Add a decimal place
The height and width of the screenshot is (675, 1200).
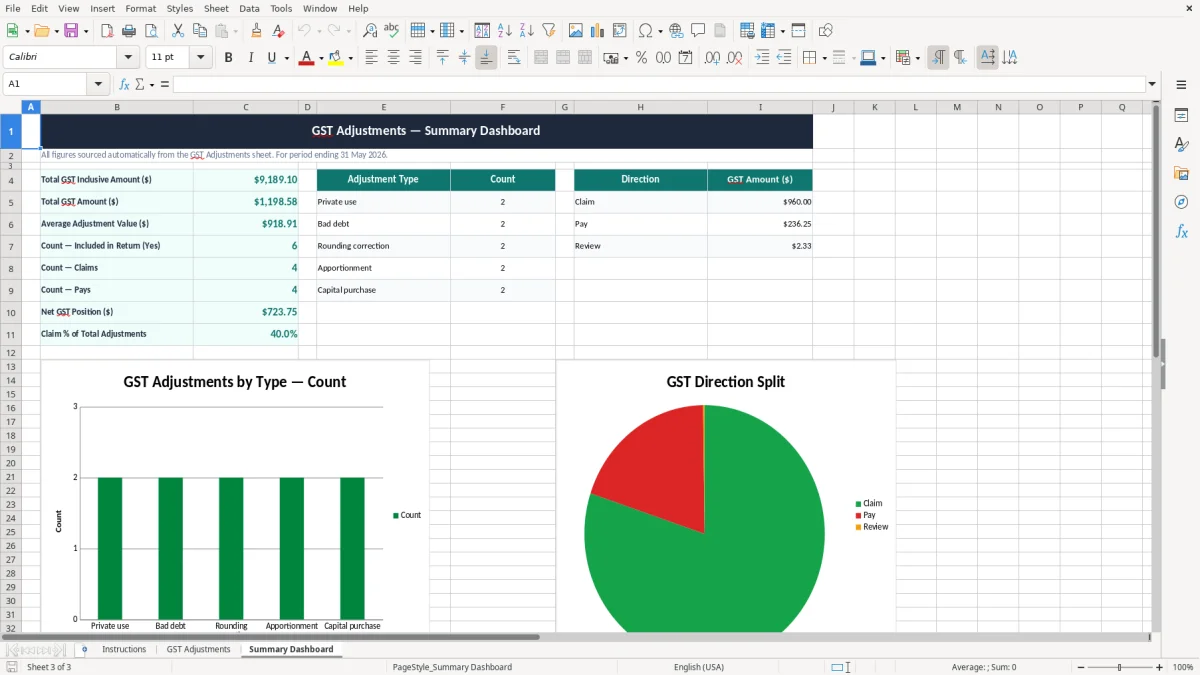(712, 58)
